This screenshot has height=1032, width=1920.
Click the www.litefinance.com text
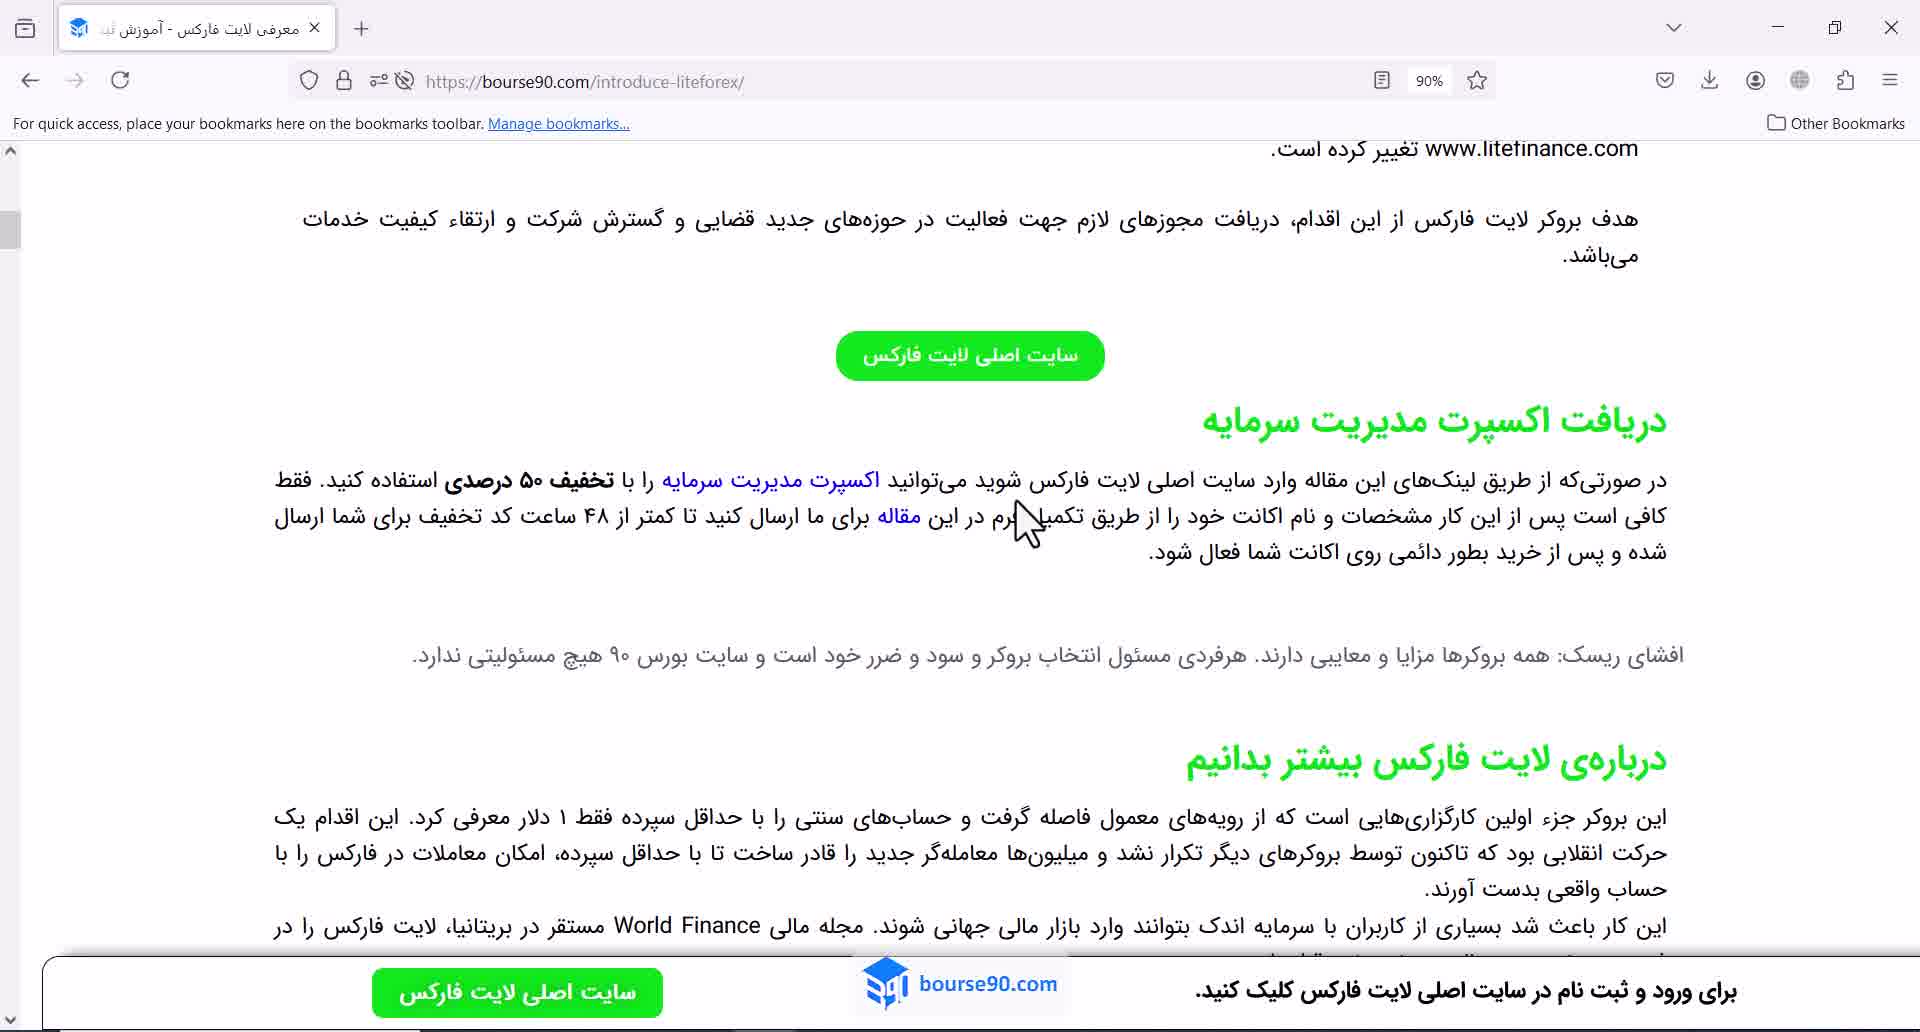(x=1531, y=150)
